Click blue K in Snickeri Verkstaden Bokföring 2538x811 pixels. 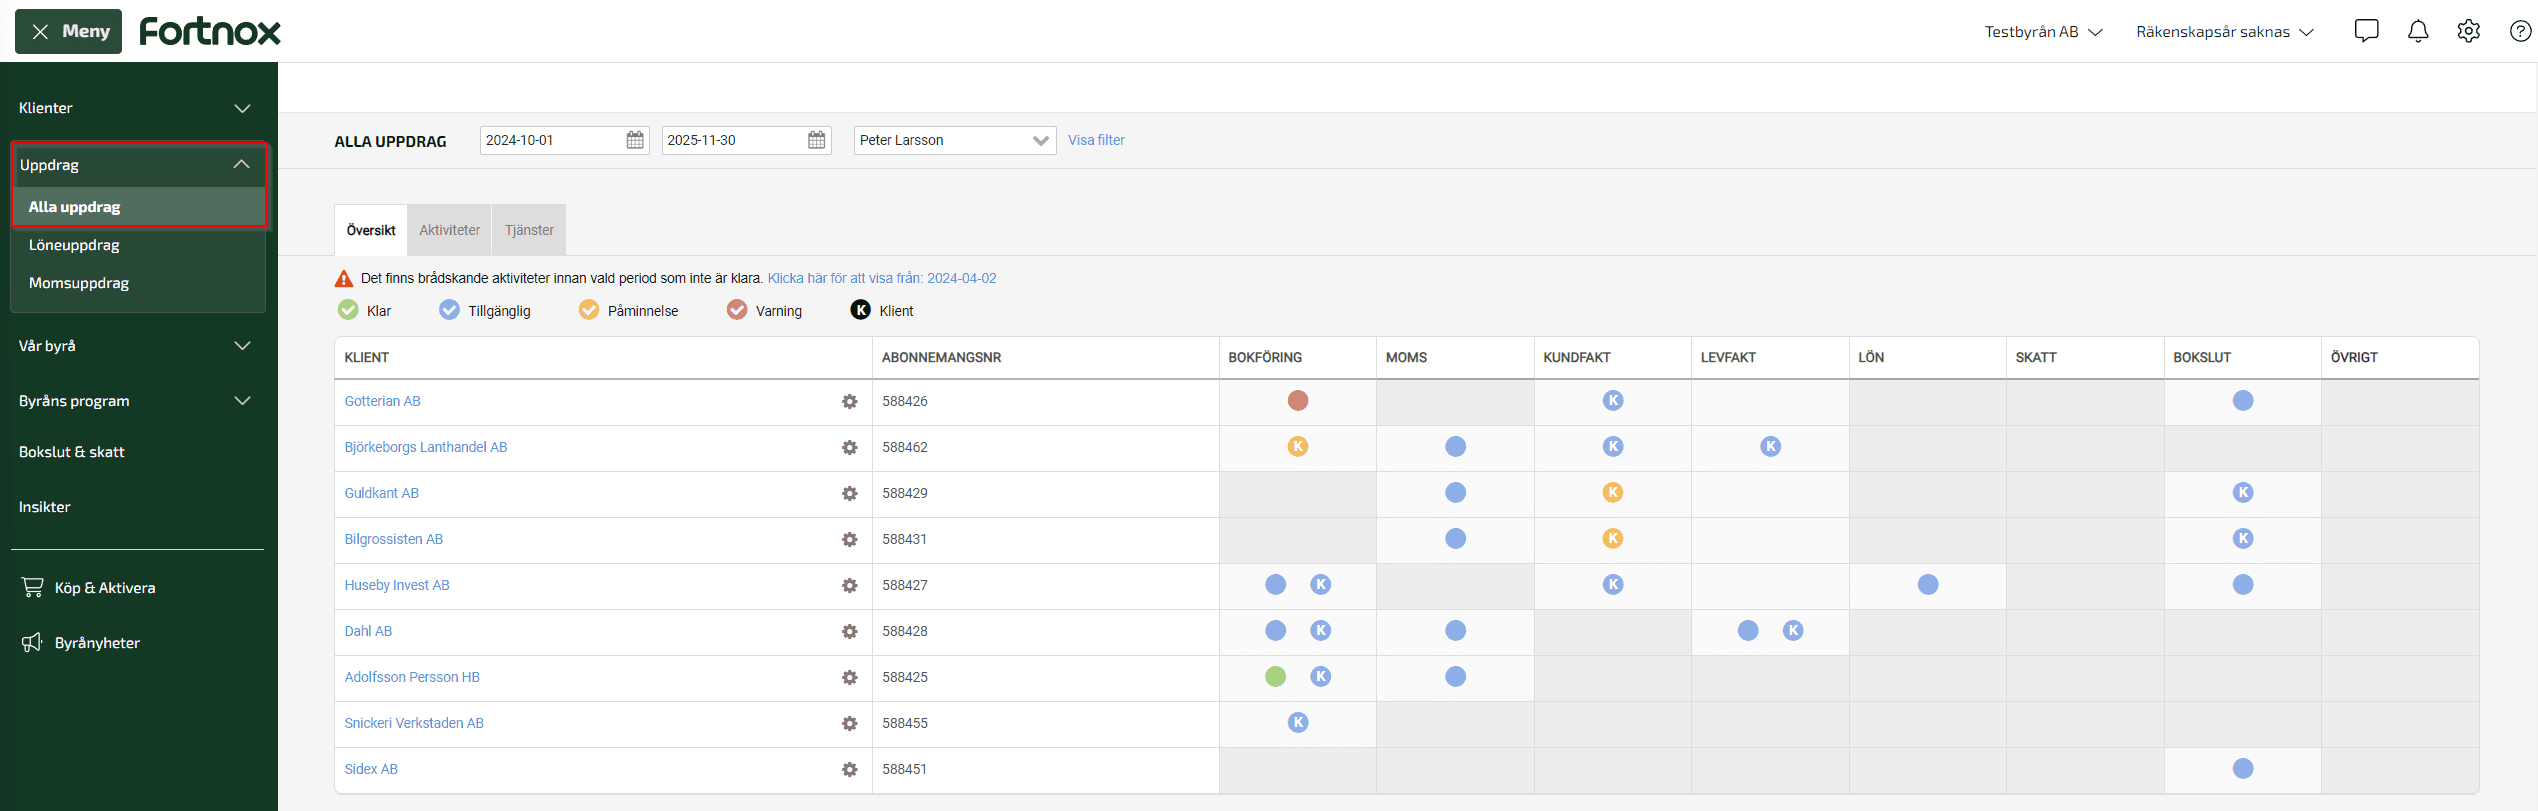1298,723
